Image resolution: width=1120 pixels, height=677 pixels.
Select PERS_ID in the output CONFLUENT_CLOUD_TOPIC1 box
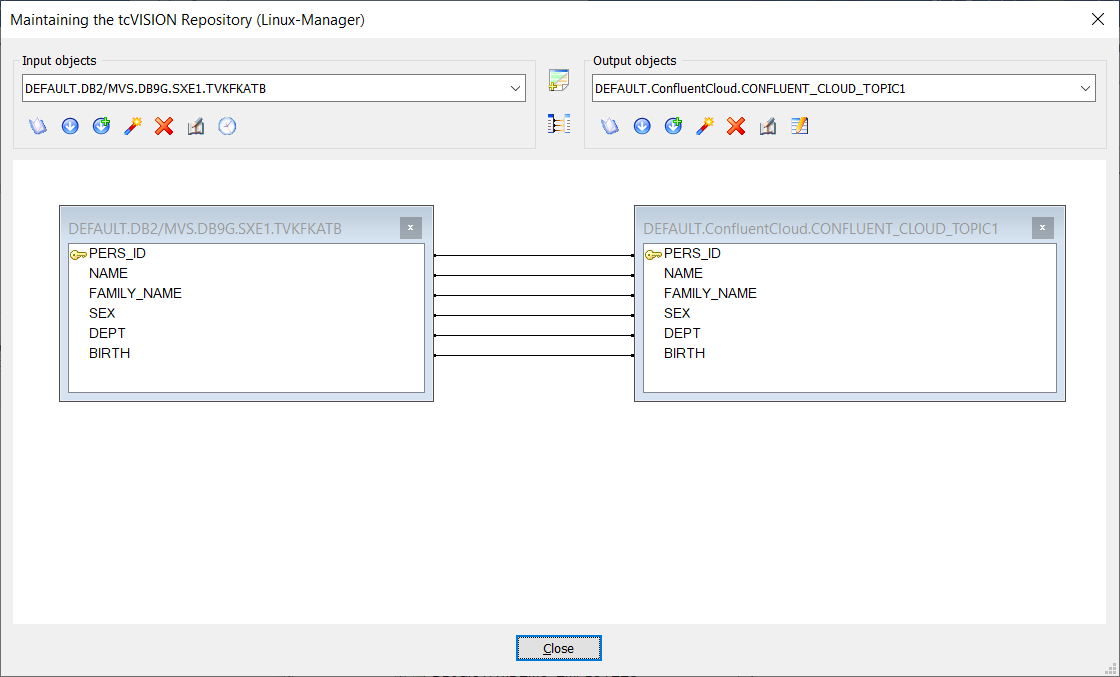point(692,254)
